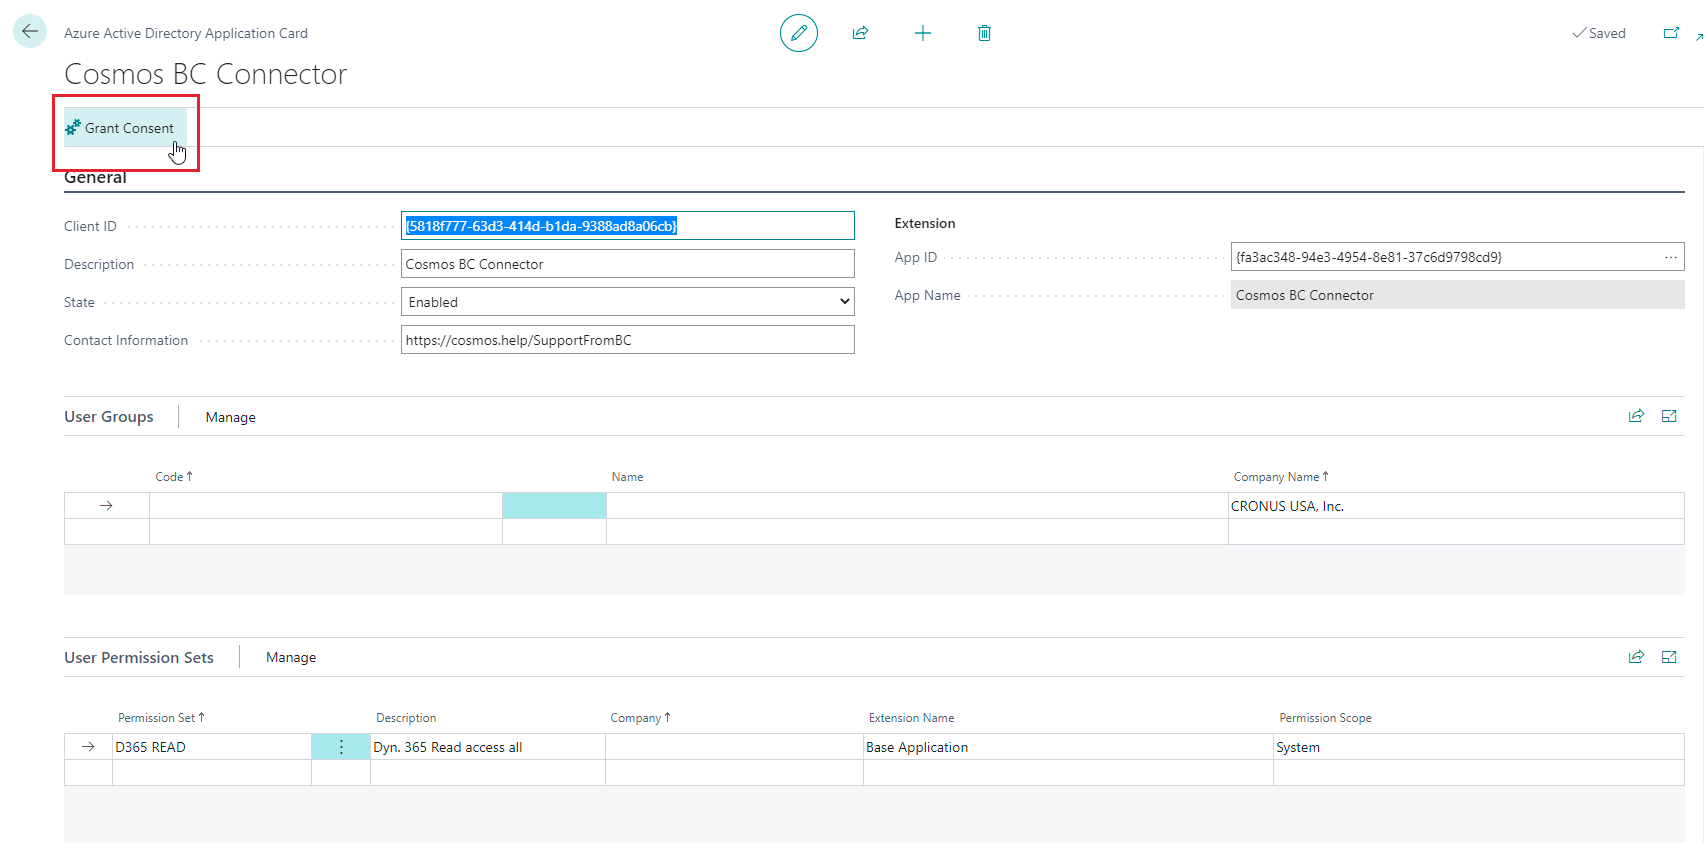Expand User Permission Sets part icon
Screen dimensions: 1704x843
click(1669, 657)
